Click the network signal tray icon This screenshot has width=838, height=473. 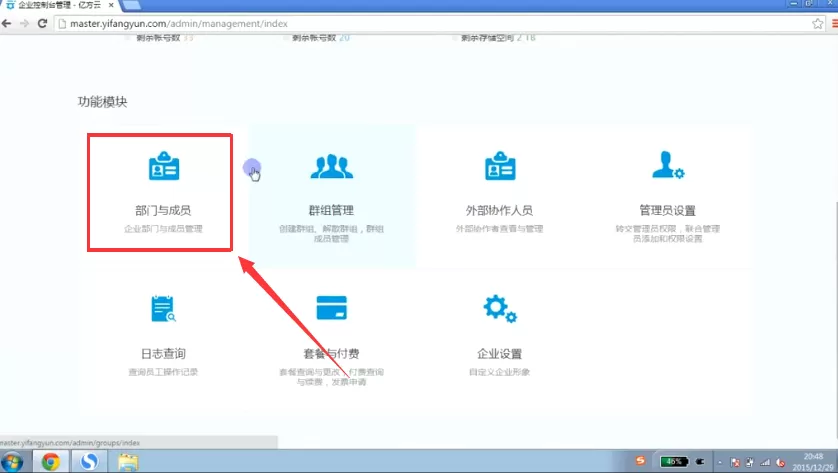pyautogui.click(x=765, y=462)
